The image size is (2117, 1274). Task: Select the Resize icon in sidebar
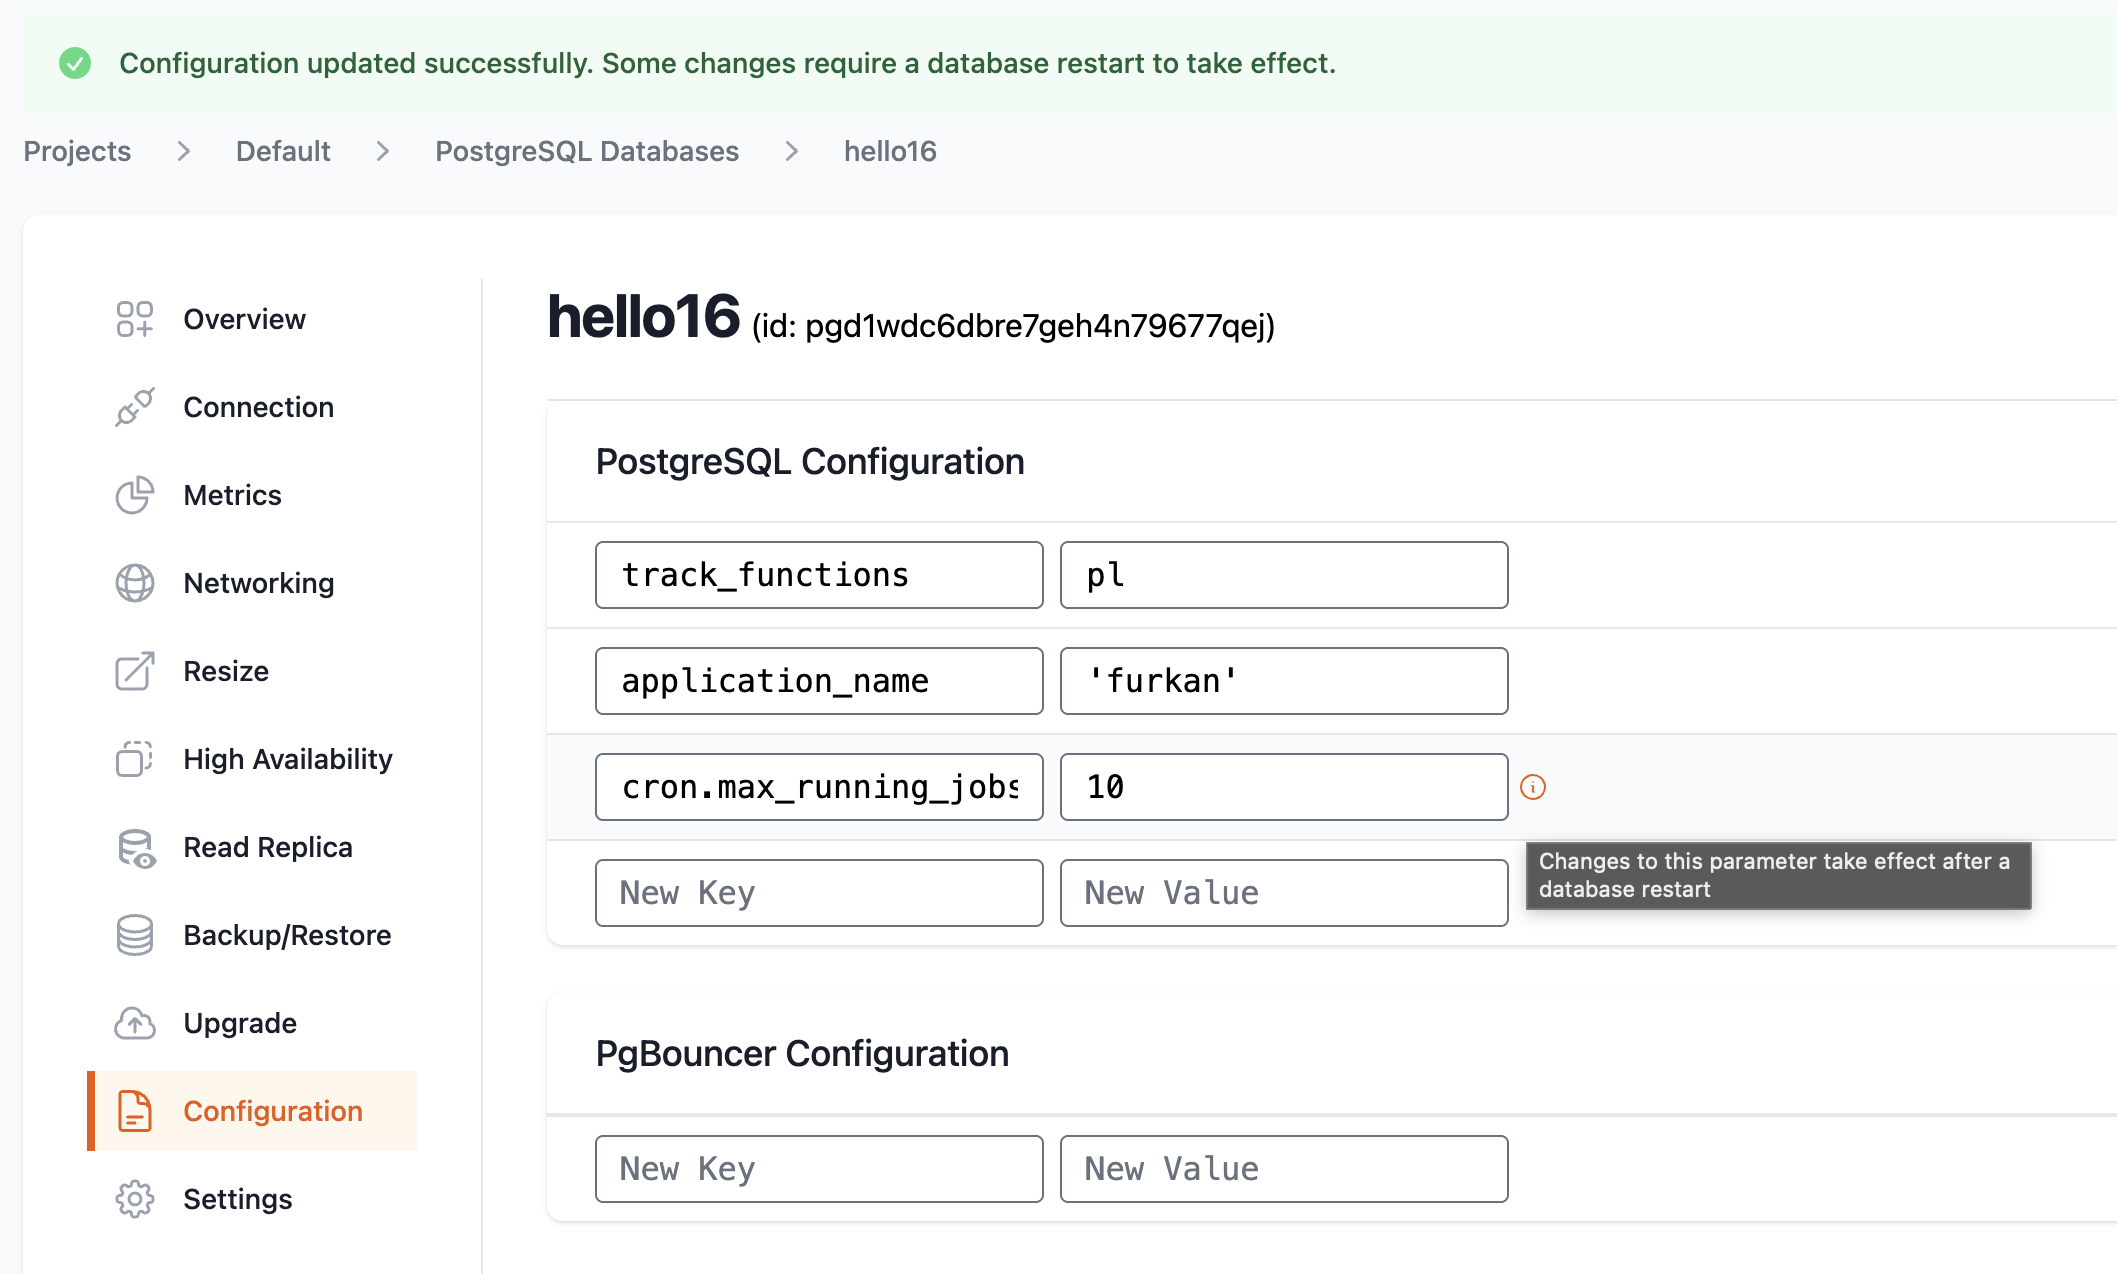click(x=134, y=670)
